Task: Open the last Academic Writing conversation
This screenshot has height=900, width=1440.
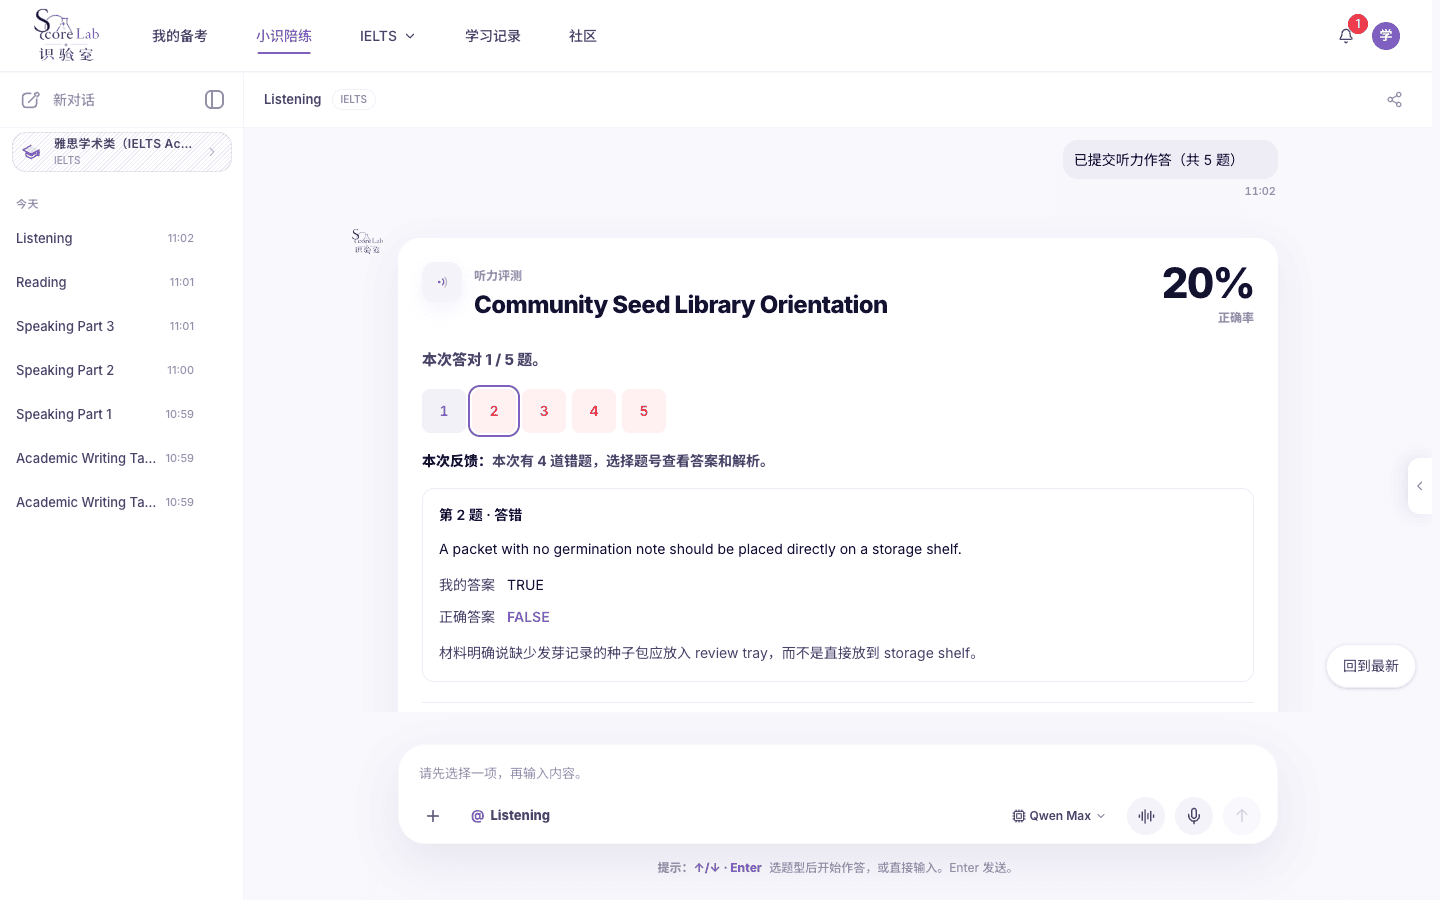Action: point(106,502)
